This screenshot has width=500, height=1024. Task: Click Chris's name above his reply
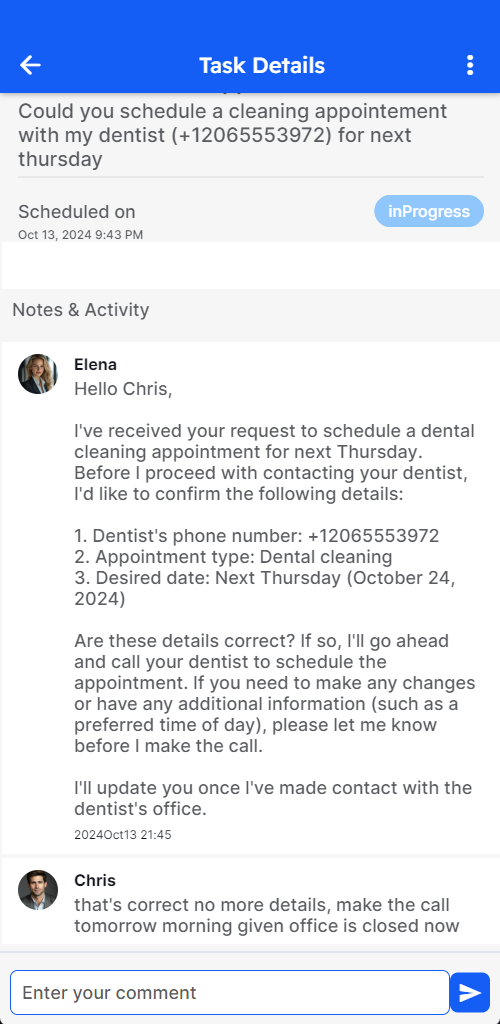[95, 880]
